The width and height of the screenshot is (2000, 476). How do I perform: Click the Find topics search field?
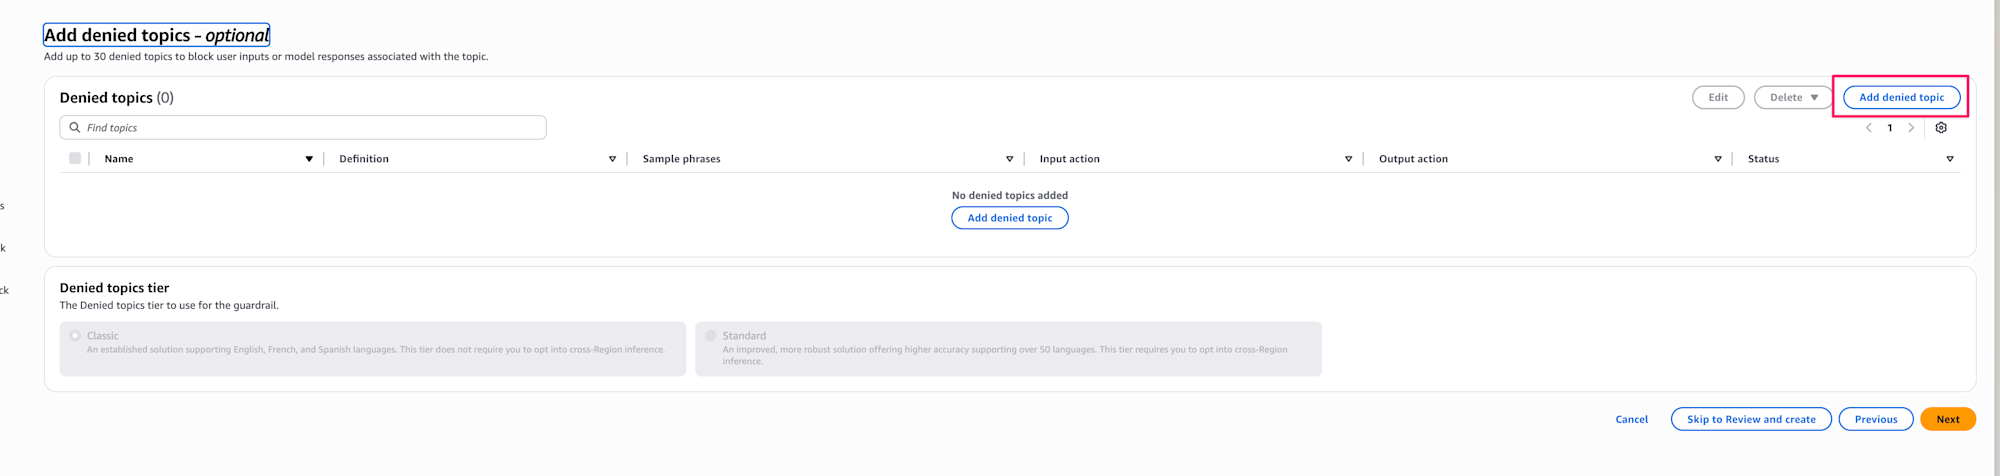(310, 128)
